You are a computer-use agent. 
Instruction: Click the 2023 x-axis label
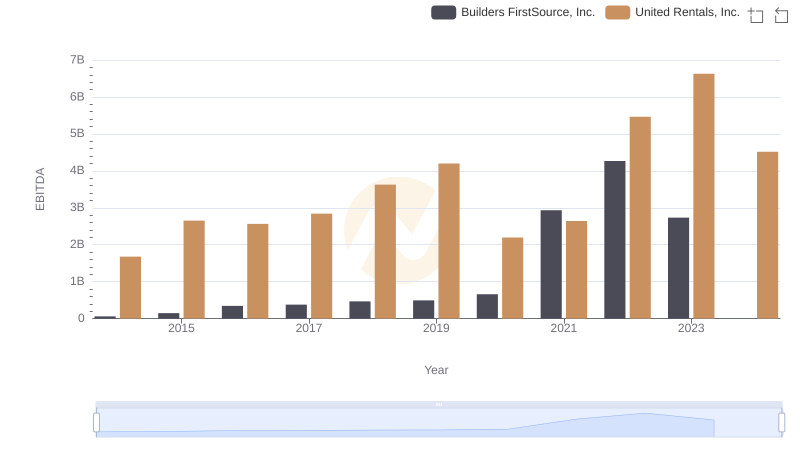click(691, 328)
